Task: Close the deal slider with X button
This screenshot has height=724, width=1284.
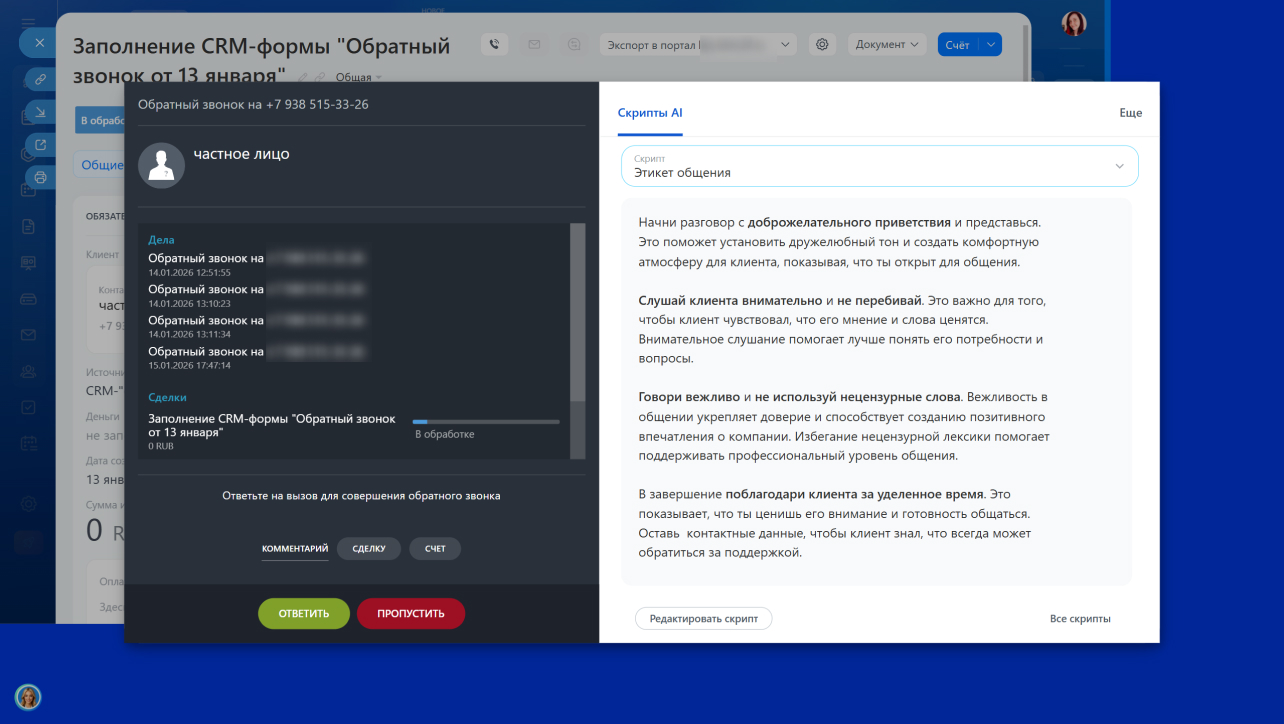Action: click(x=39, y=43)
